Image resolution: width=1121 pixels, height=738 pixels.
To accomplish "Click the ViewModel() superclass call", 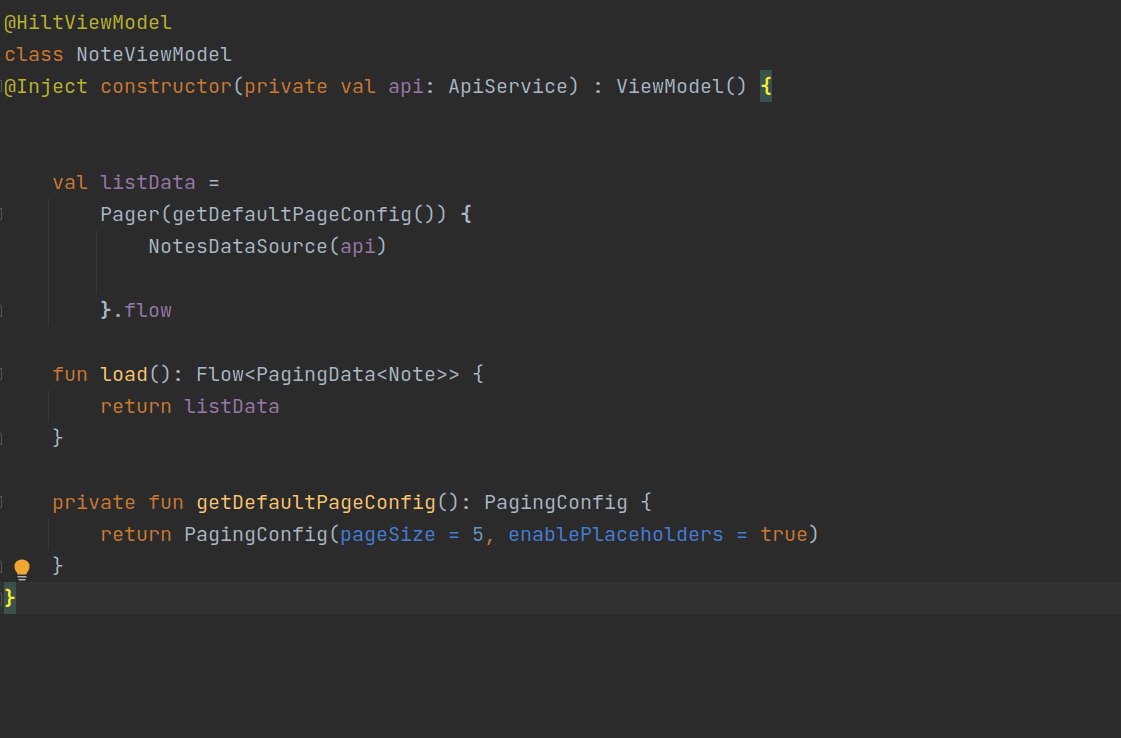I will click(681, 87).
